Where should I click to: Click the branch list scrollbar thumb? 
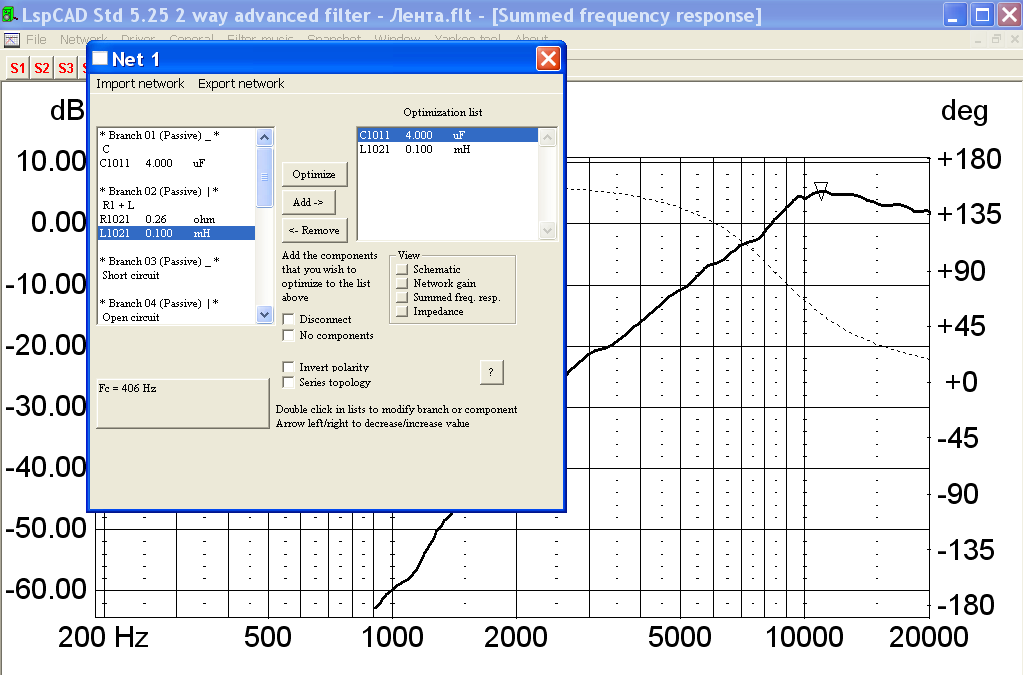coord(264,177)
